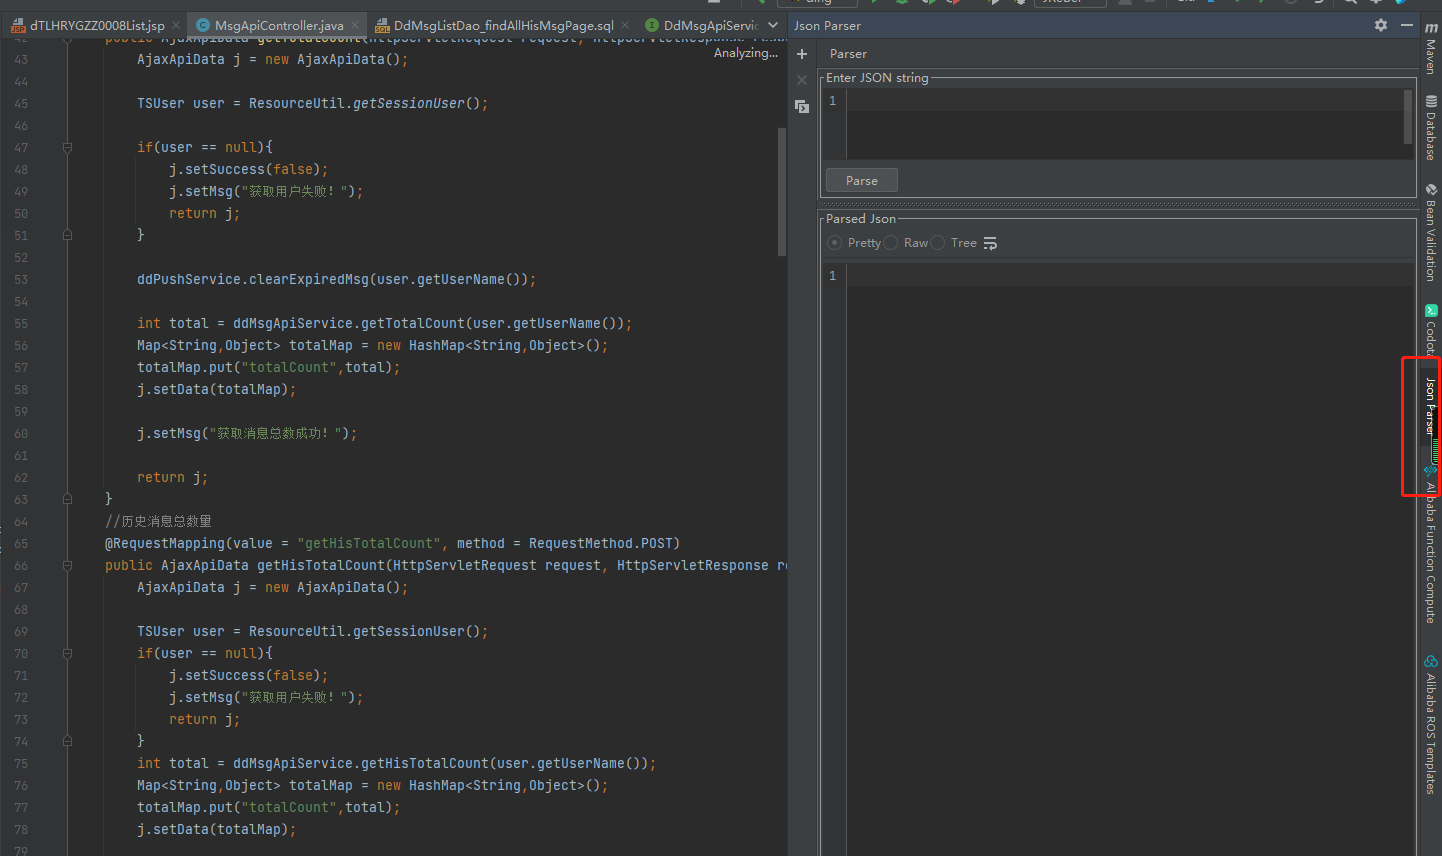Screen dimensions: 1442x856
Task: Click the new window icon in Json Parser
Action: pos(802,106)
